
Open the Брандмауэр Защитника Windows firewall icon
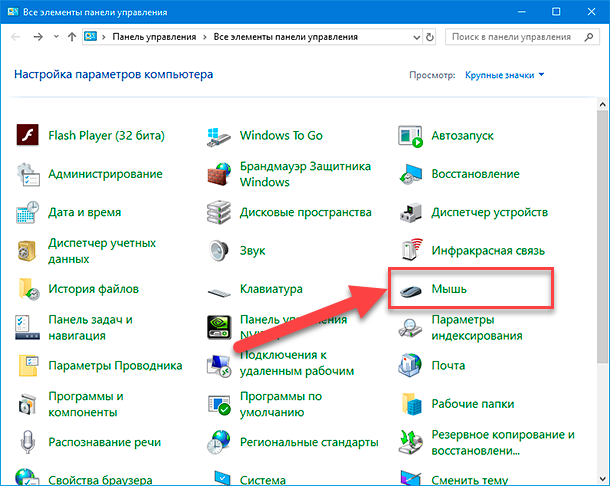pyautogui.click(x=219, y=174)
